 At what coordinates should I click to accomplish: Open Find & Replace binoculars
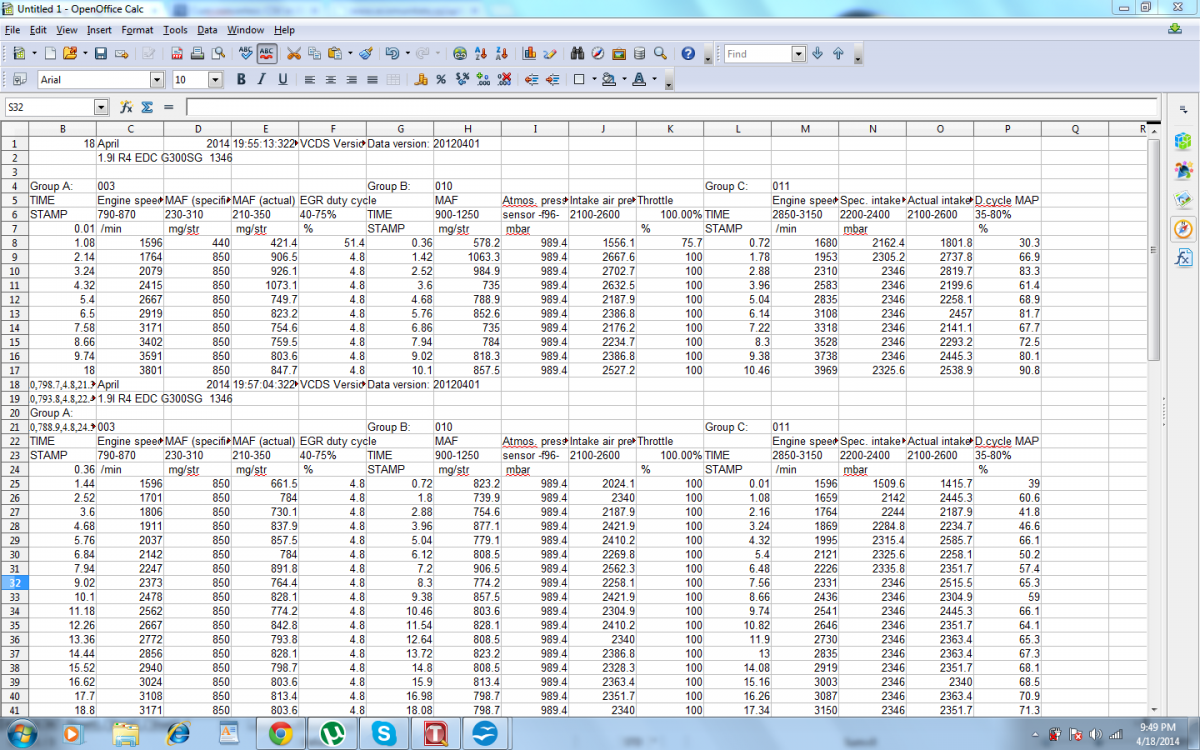[x=577, y=53]
